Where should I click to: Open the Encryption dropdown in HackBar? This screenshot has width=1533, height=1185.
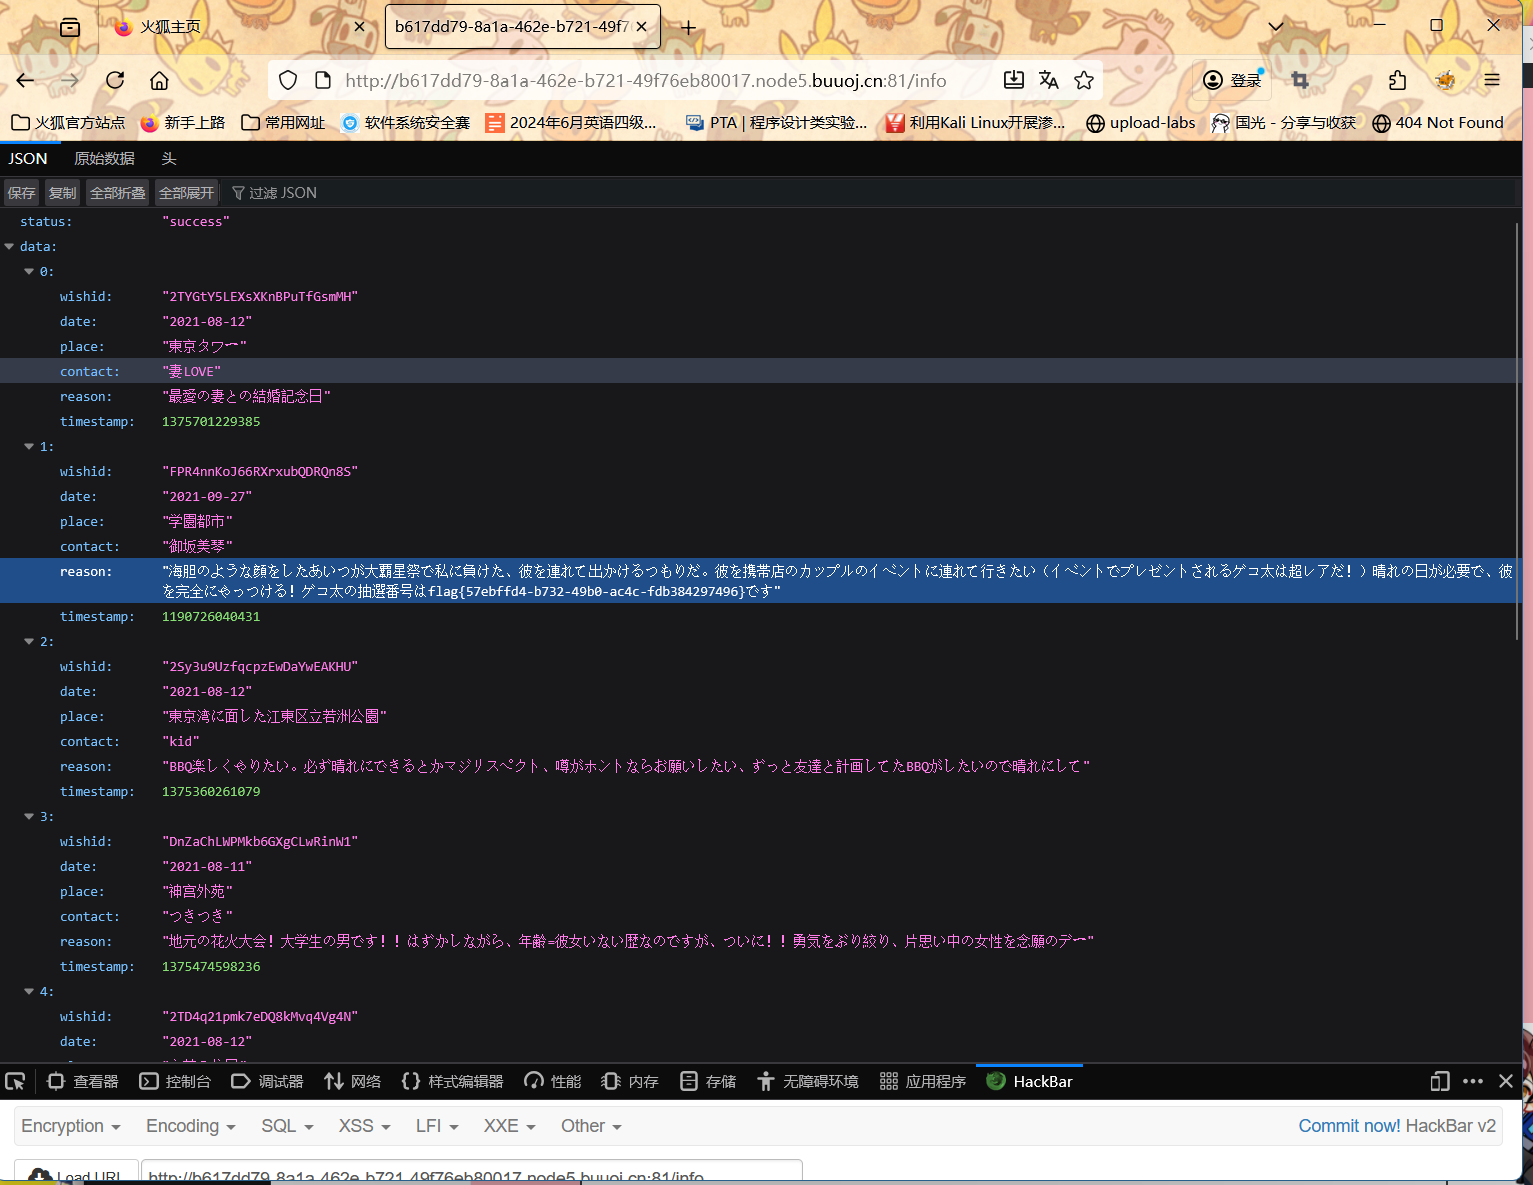[70, 1126]
